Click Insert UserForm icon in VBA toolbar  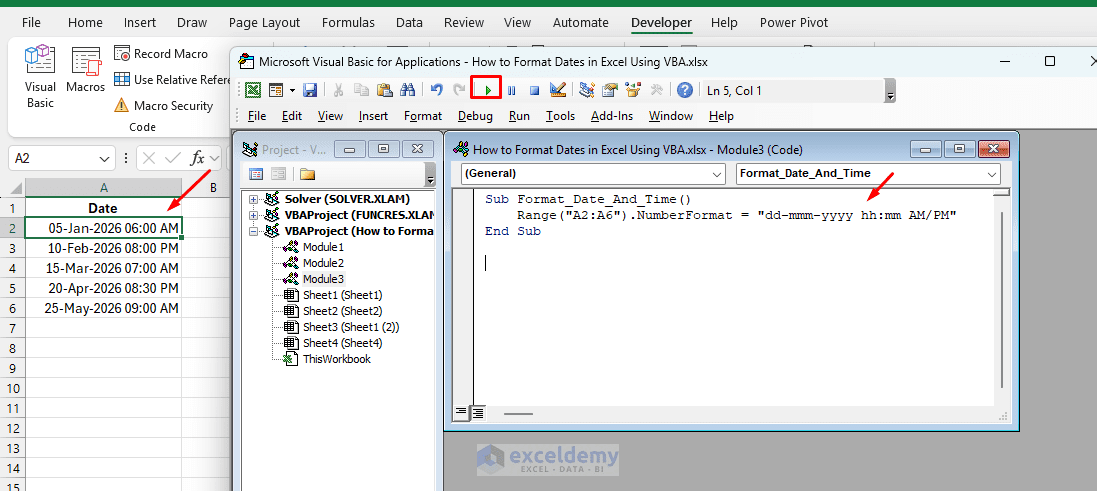click(276, 90)
